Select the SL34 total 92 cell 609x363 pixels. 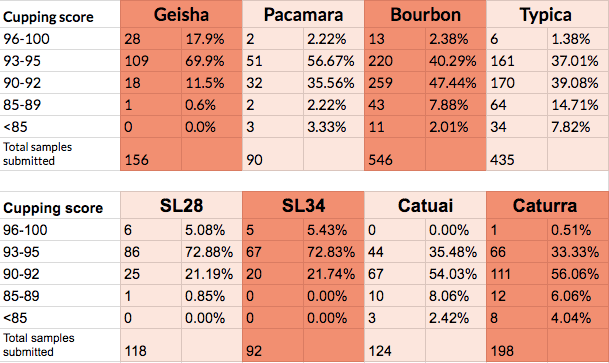coord(273,346)
